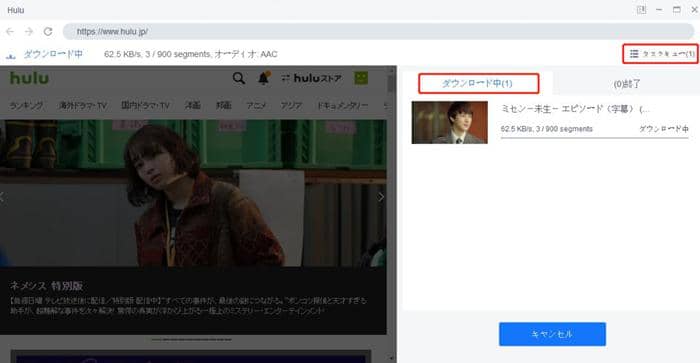Click the forward navigation arrow
The image size is (700, 363).
(x=29, y=32)
